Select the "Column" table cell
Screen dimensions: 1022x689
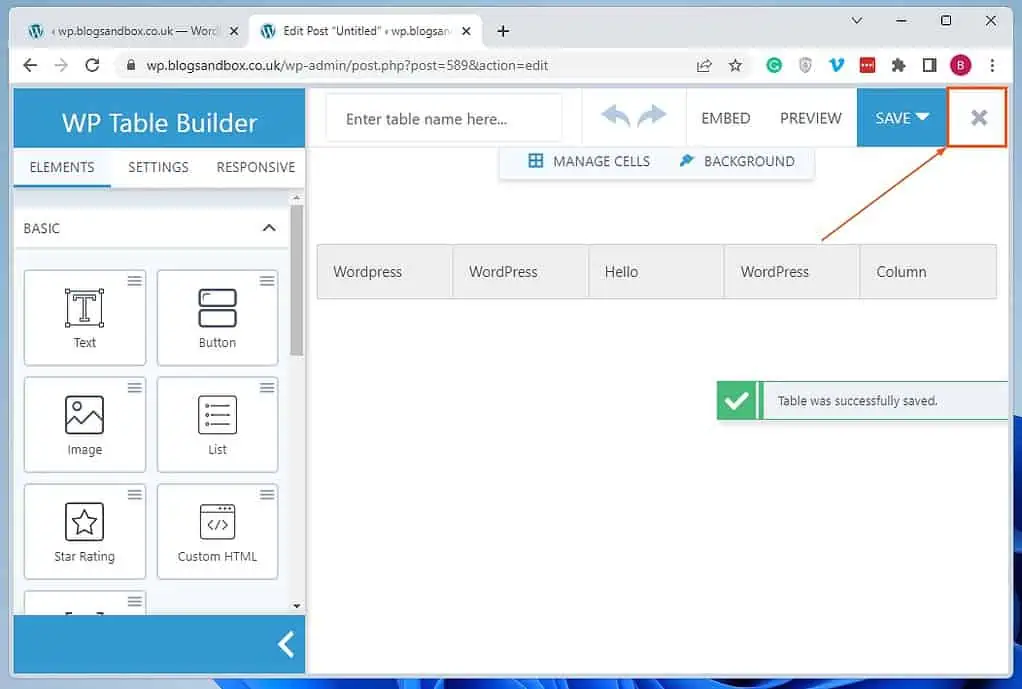click(928, 272)
